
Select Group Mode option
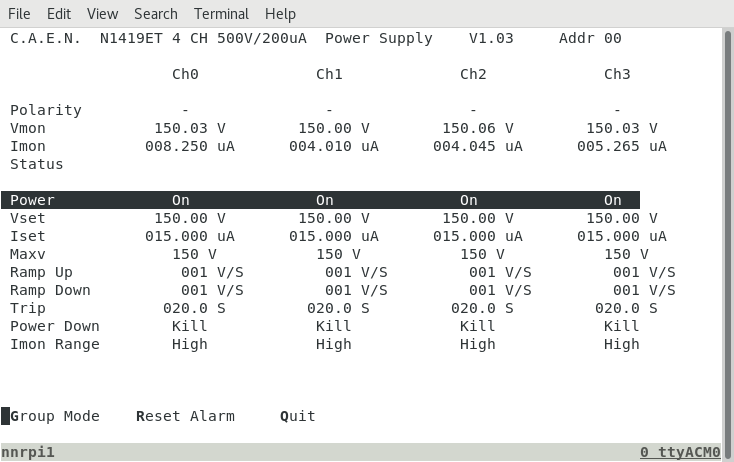tap(55, 416)
